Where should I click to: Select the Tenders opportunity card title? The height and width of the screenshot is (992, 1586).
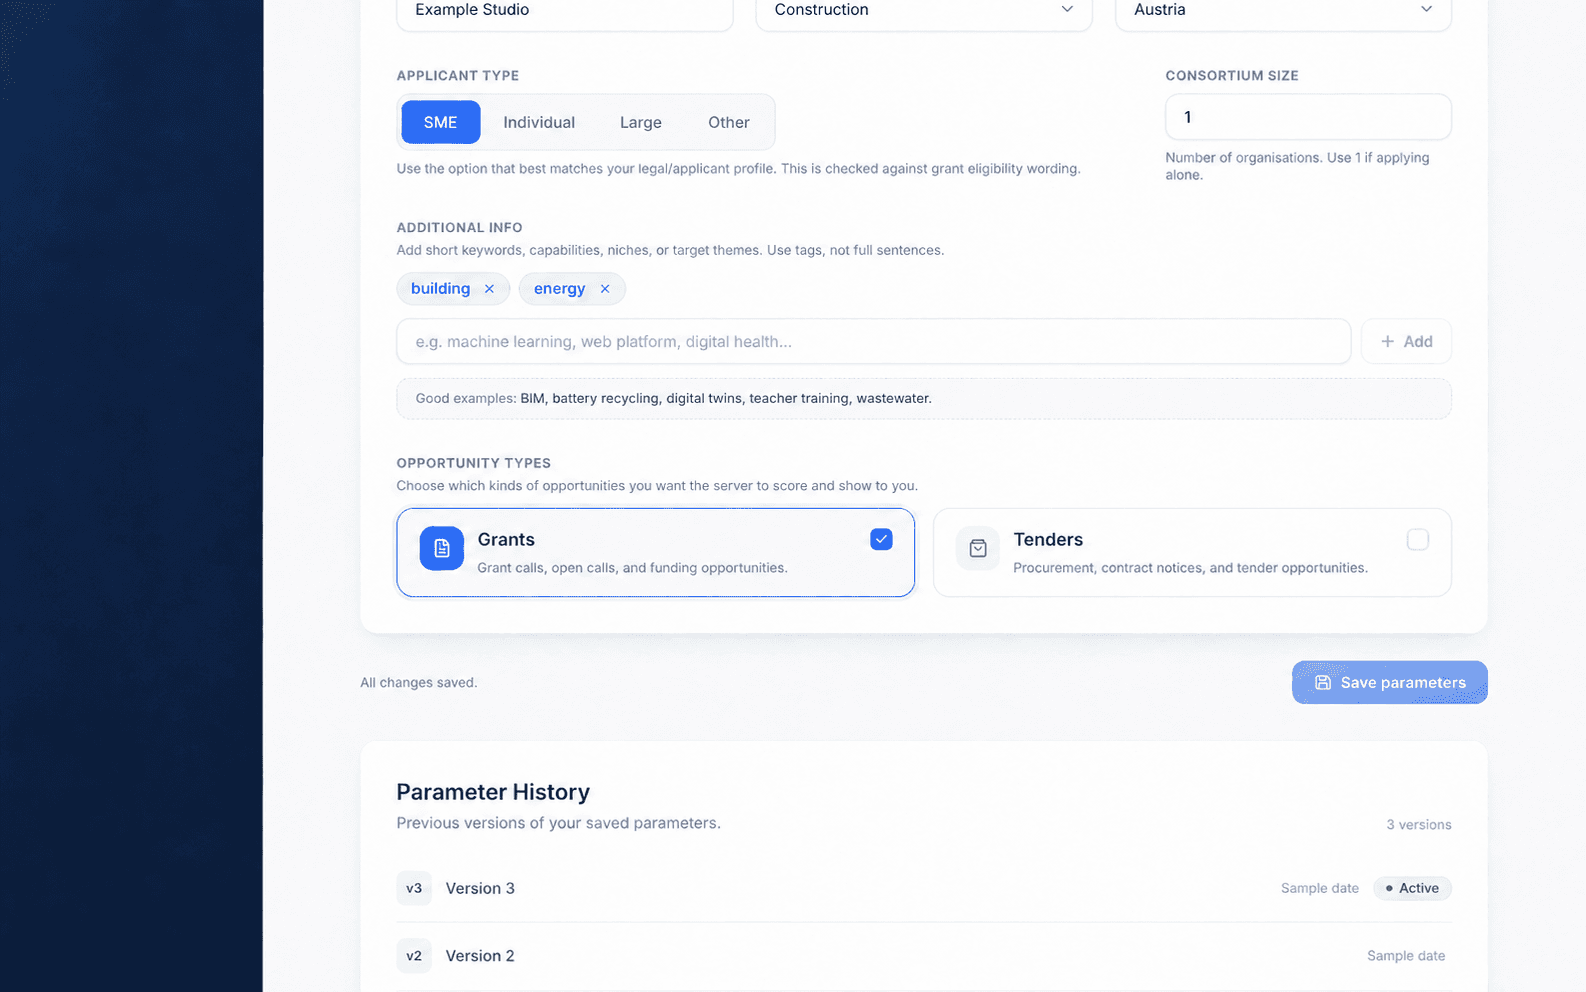coord(1048,540)
